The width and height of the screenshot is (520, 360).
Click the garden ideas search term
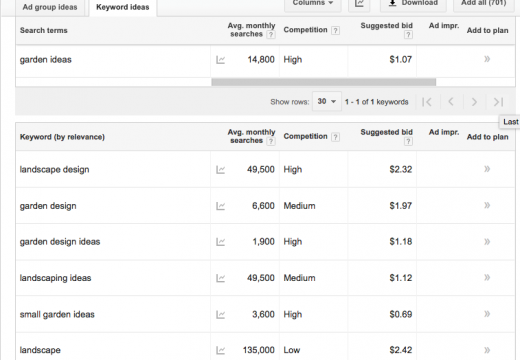tap(46, 60)
